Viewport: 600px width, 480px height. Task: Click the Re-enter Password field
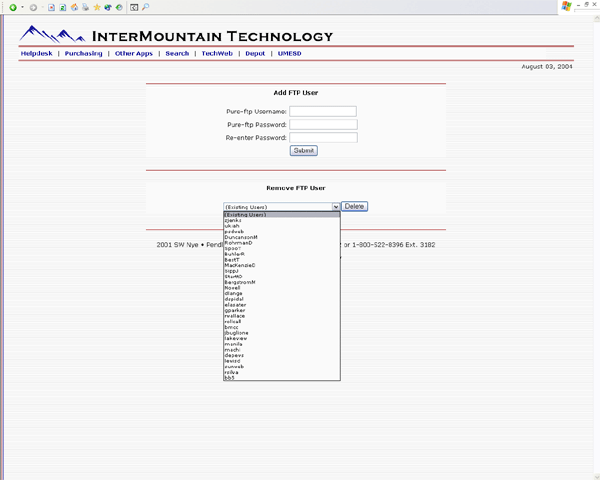323,137
